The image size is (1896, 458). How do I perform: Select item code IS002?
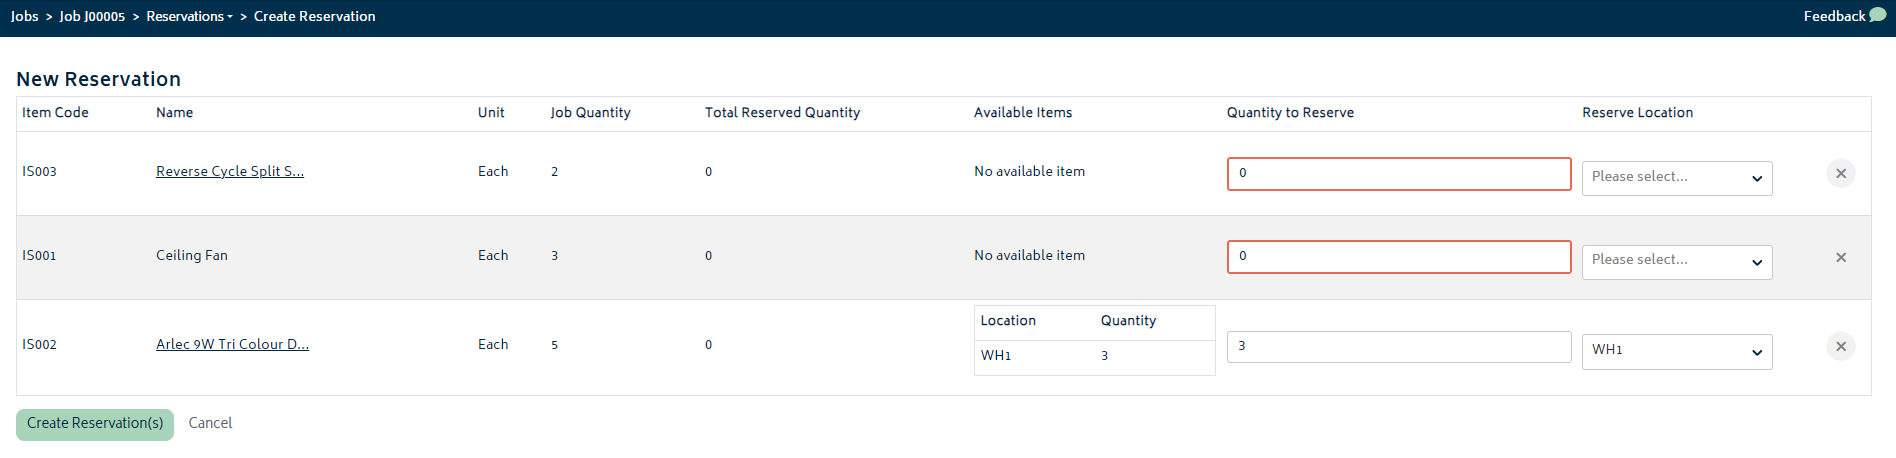click(39, 344)
